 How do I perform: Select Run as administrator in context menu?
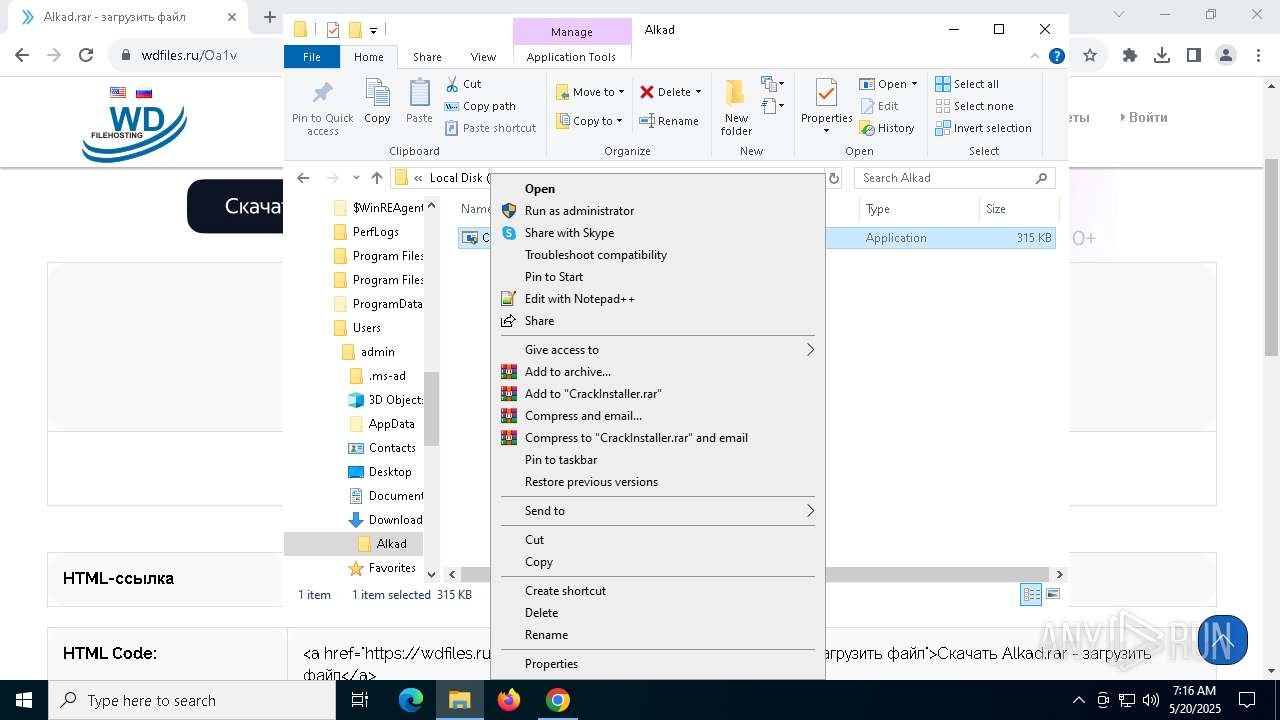pyautogui.click(x=579, y=211)
